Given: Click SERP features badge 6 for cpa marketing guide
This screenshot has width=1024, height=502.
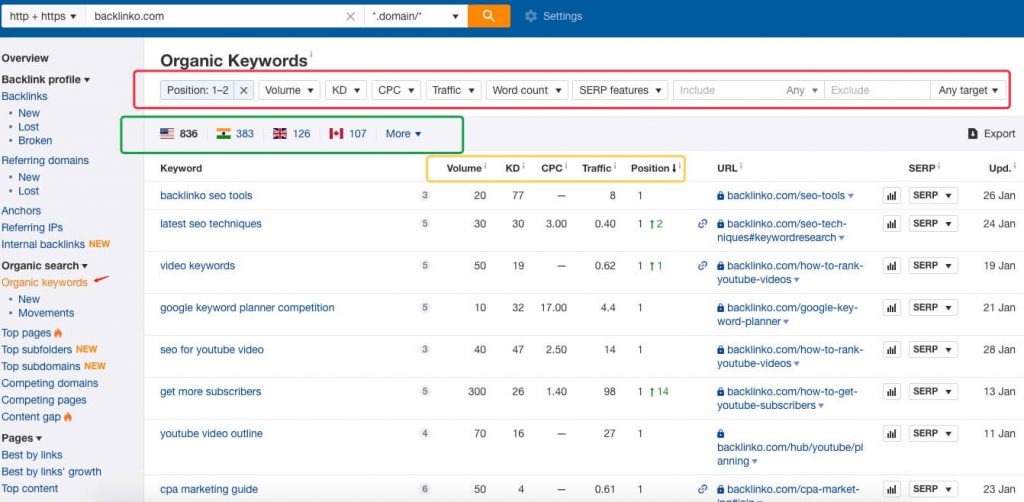Looking at the screenshot, I should click(425, 489).
